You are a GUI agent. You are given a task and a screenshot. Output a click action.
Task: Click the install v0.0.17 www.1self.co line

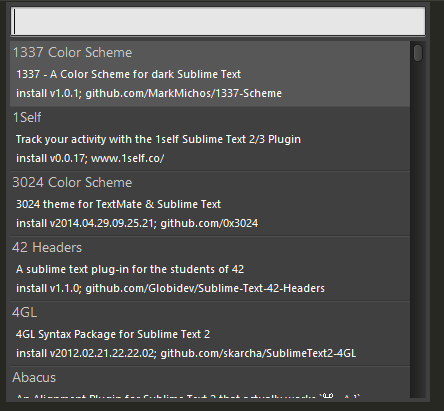(90, 158)
